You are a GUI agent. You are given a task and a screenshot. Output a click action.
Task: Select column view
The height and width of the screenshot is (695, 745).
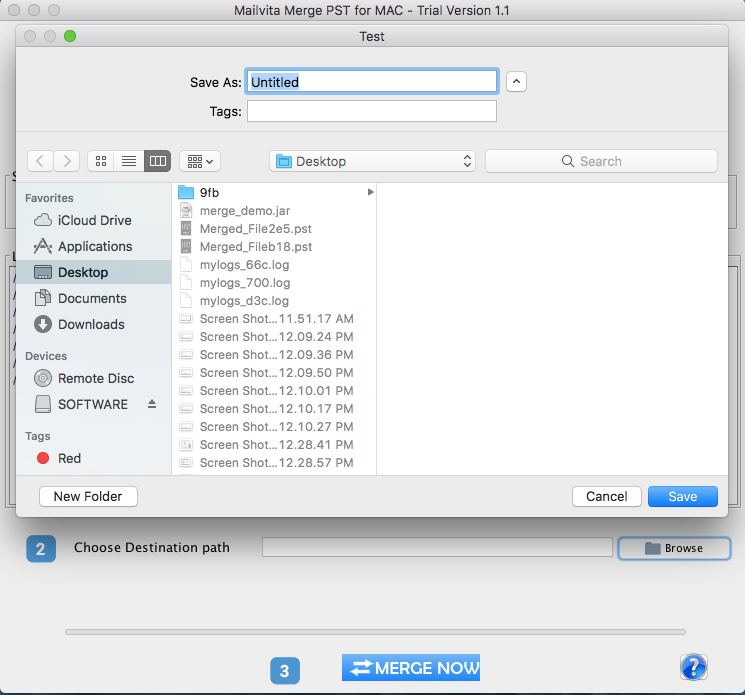[x=157, y=162]
